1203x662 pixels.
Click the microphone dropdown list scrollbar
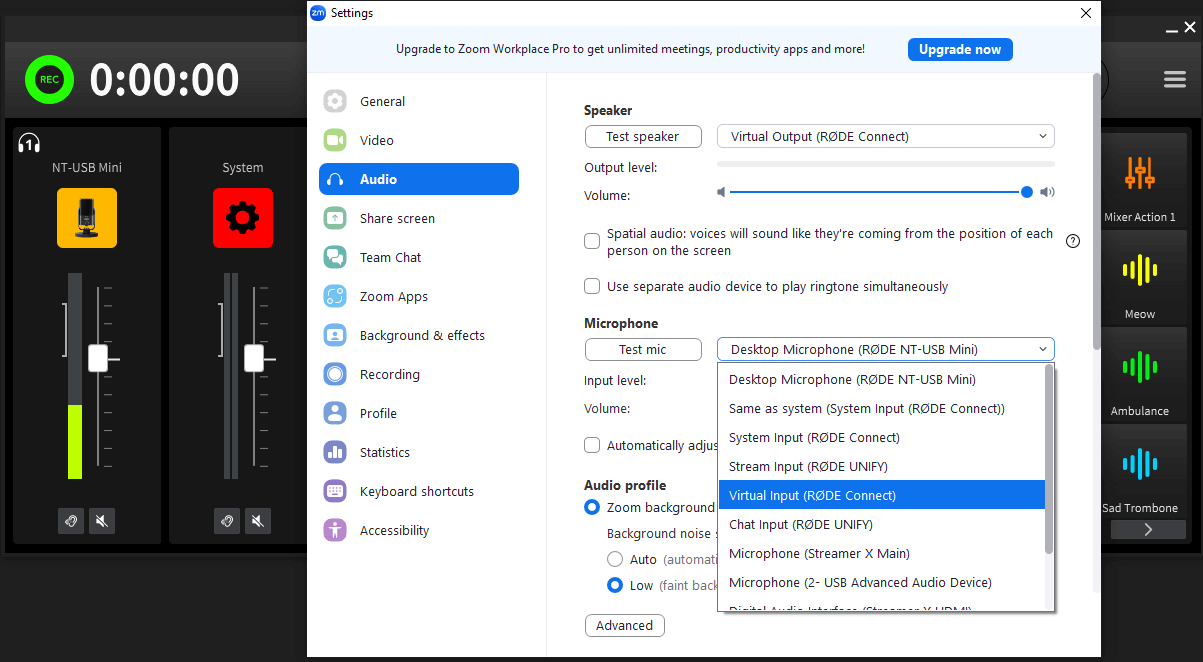pyautogui.click(x=1049, y=459)
